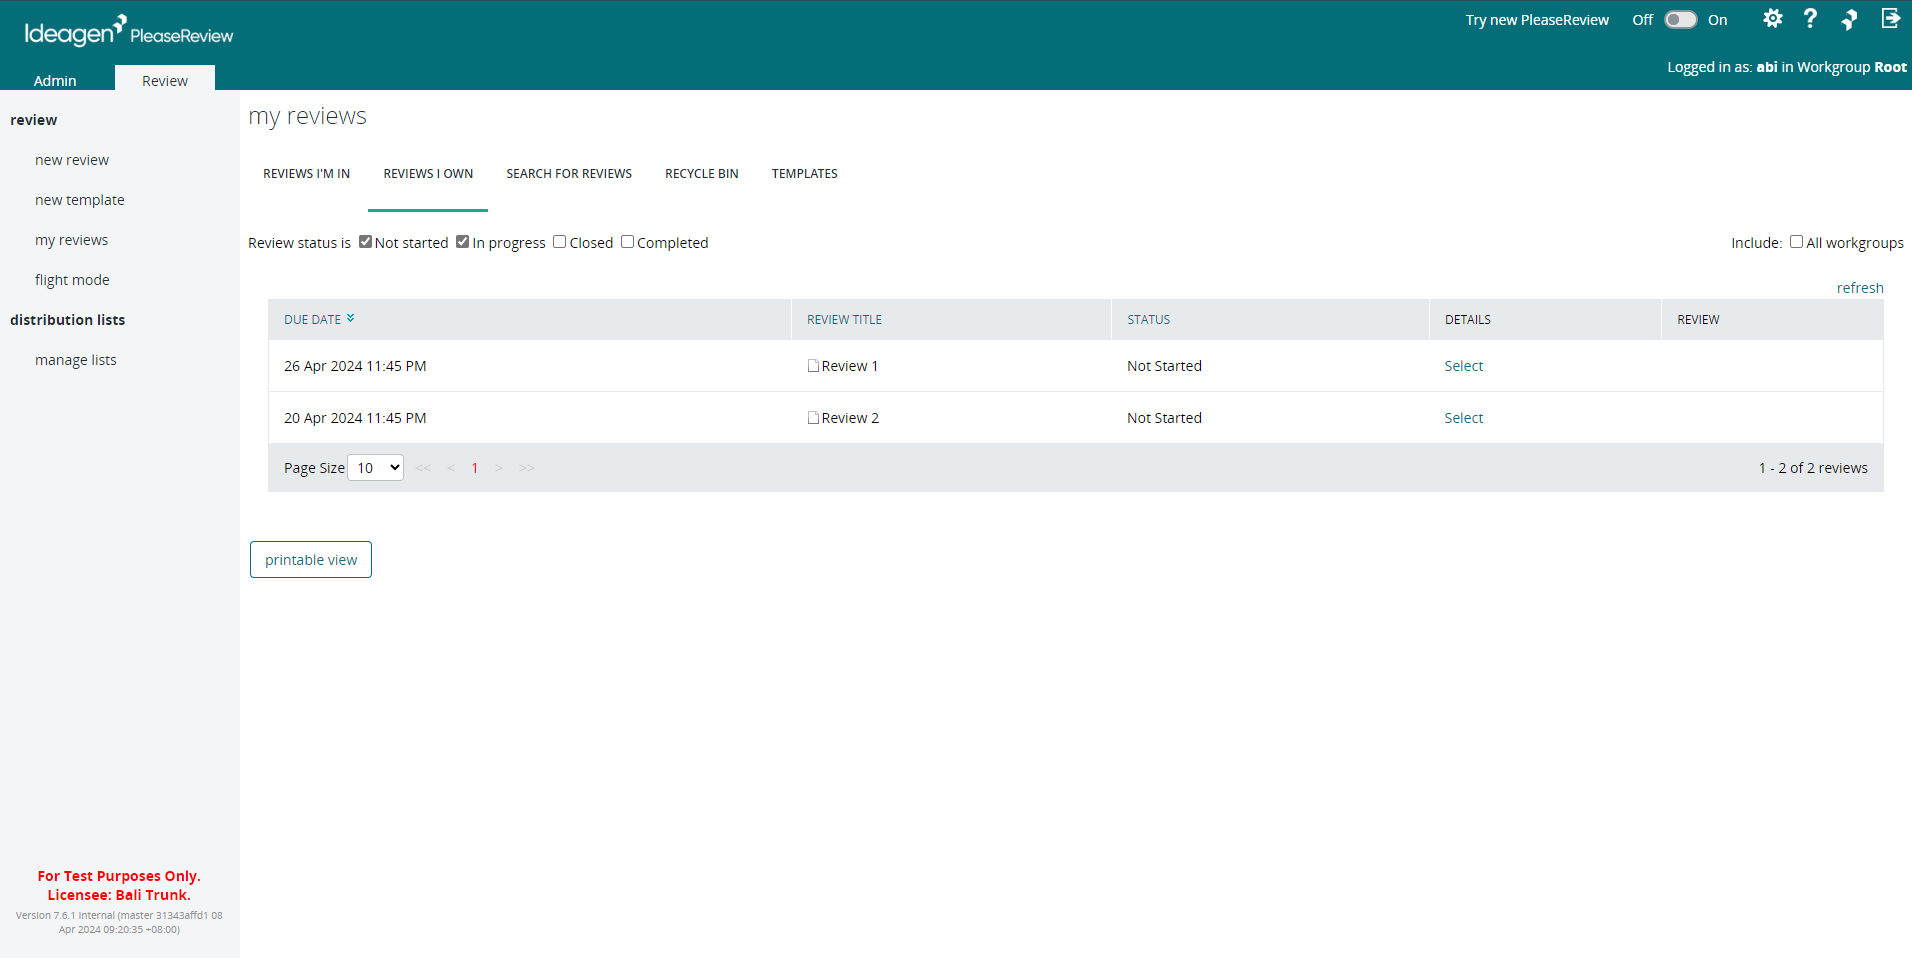Image resolution: width=1912 pixels, height=958 pixels.
Task: Switch to the Admin tab
Action: pos(55,80)
